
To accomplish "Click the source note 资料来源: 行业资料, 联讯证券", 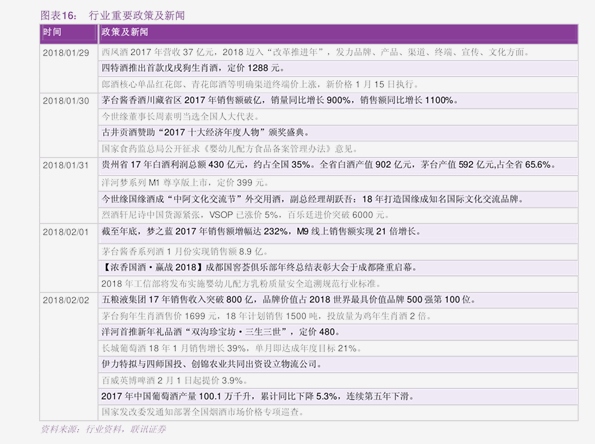I will click(x=104, y=429).
